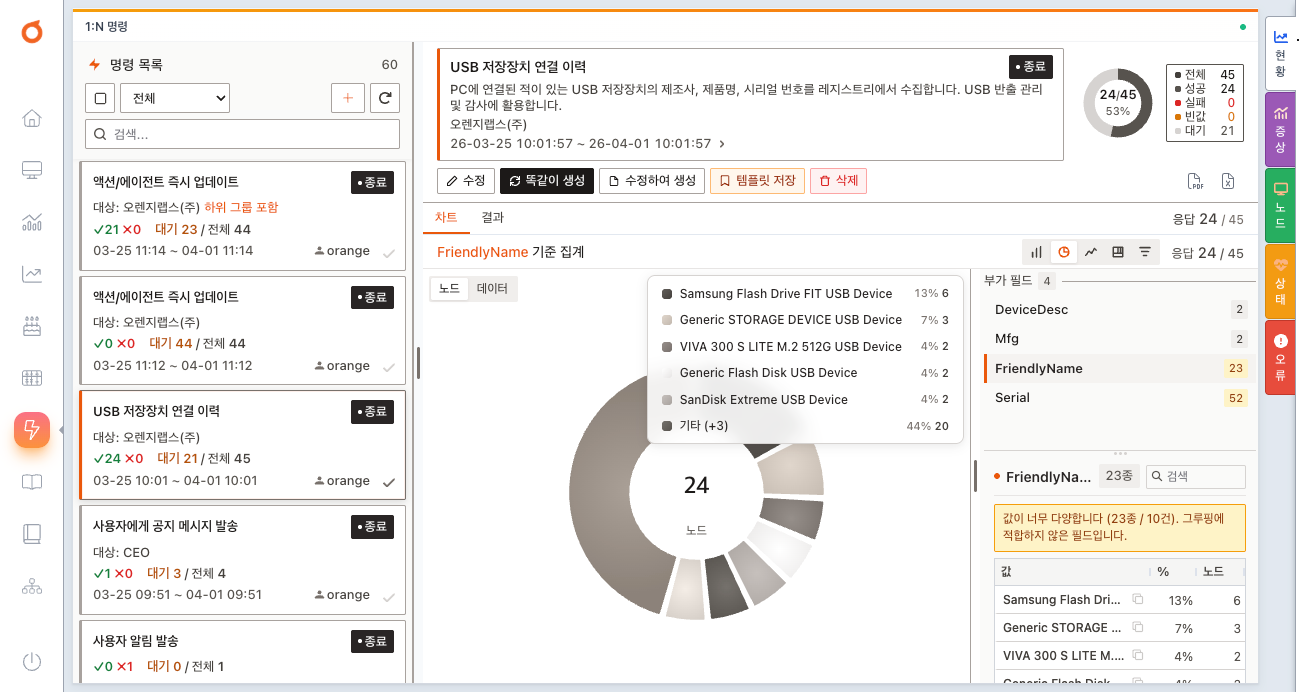The width and height of the screenshot is (1299, 692).
Task: Toggle check mark on USB 저장장치 연결 이력 card
Action: (x=389, y=482)
